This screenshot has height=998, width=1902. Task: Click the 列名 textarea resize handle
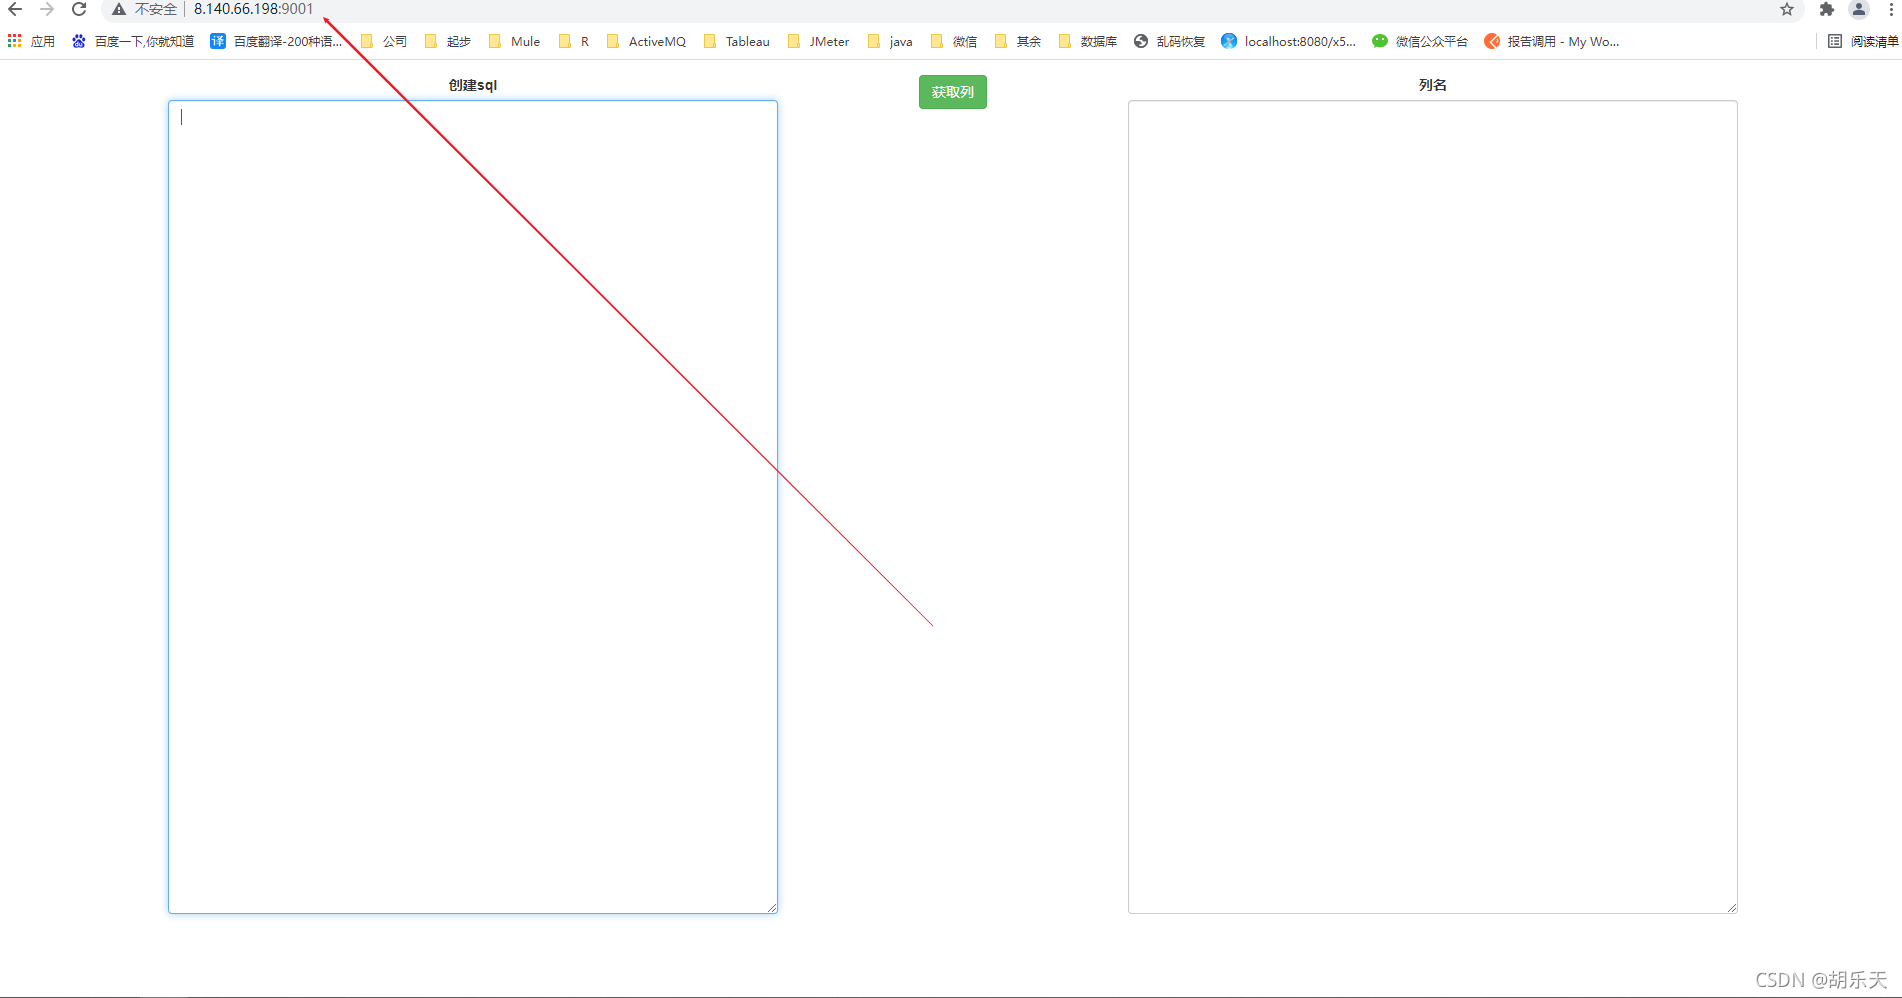[x=1732, y=908]
